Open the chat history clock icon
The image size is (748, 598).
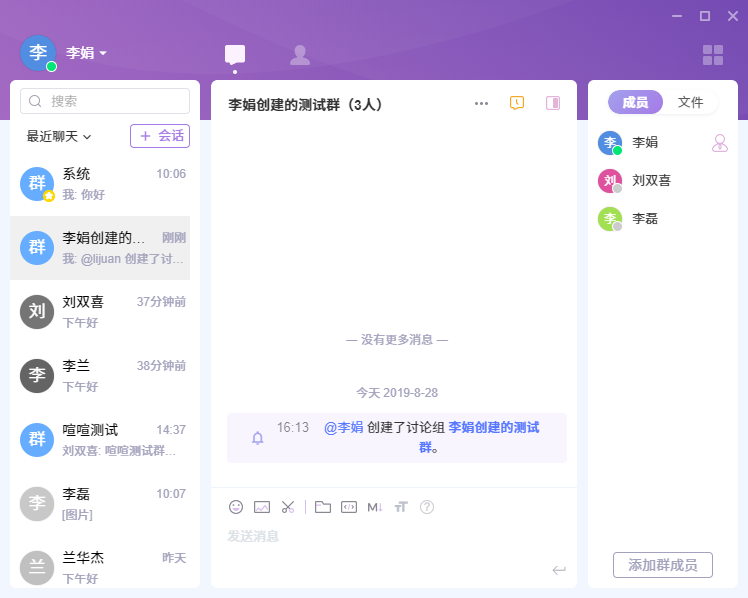click(x=517, y=103)
